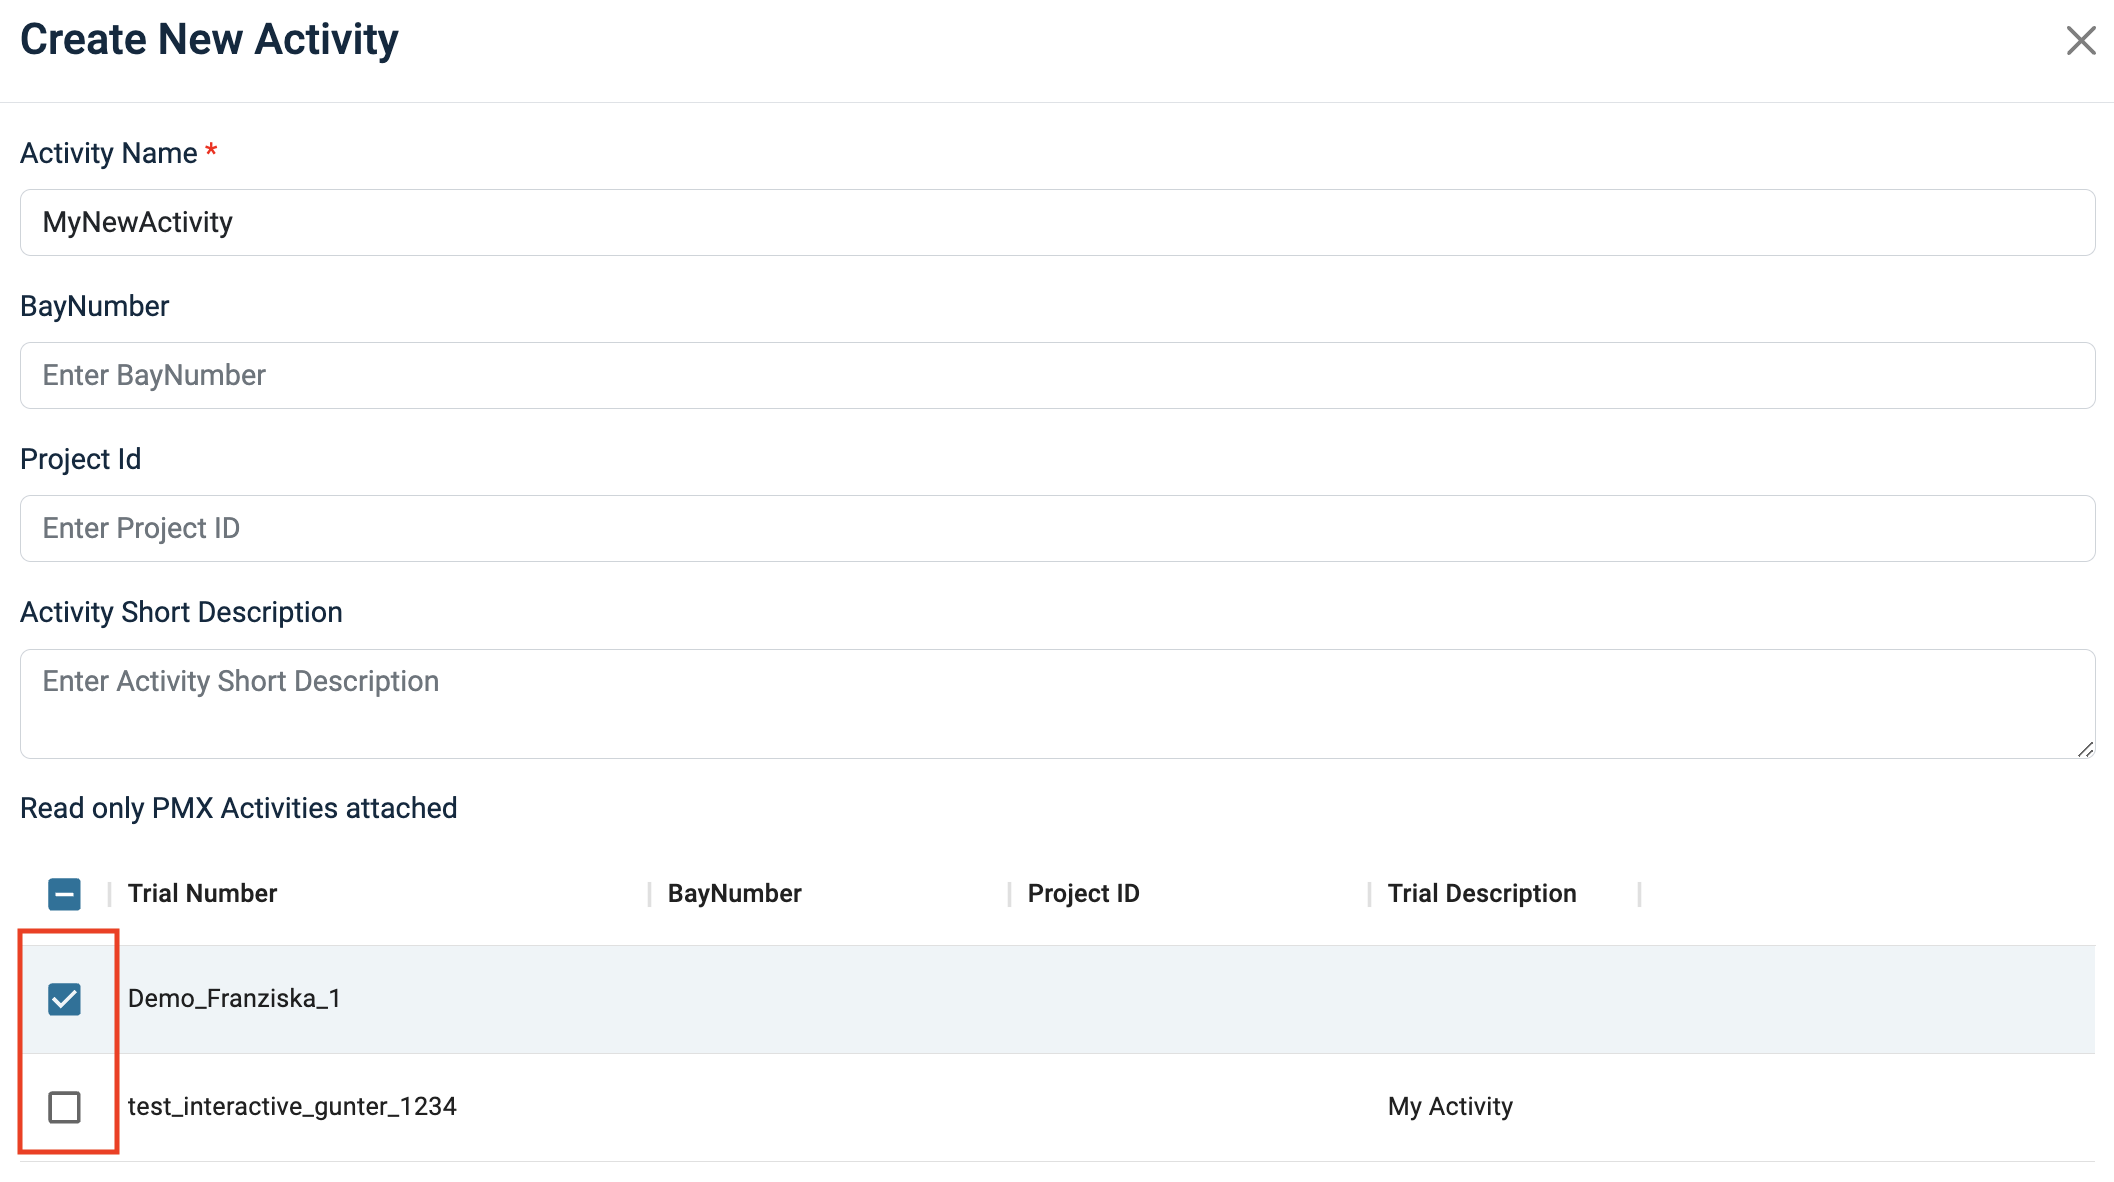Sort by Trial Number column header

coord(203,894)
